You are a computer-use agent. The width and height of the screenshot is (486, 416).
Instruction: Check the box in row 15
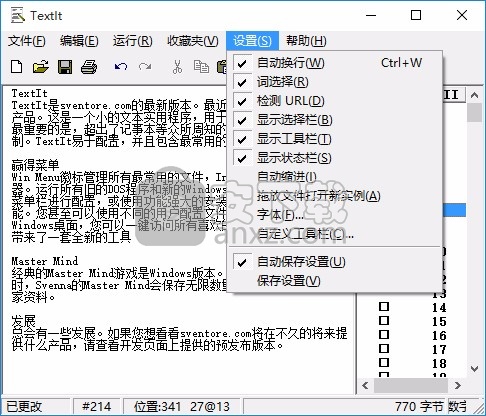pos(384,320)
